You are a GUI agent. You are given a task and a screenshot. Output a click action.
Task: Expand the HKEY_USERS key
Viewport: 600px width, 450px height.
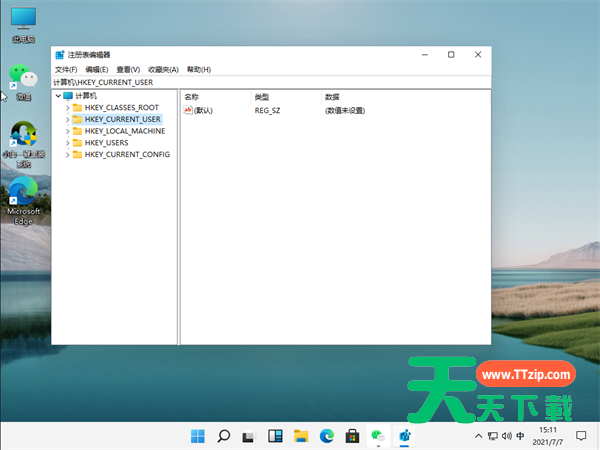point(67,143)
